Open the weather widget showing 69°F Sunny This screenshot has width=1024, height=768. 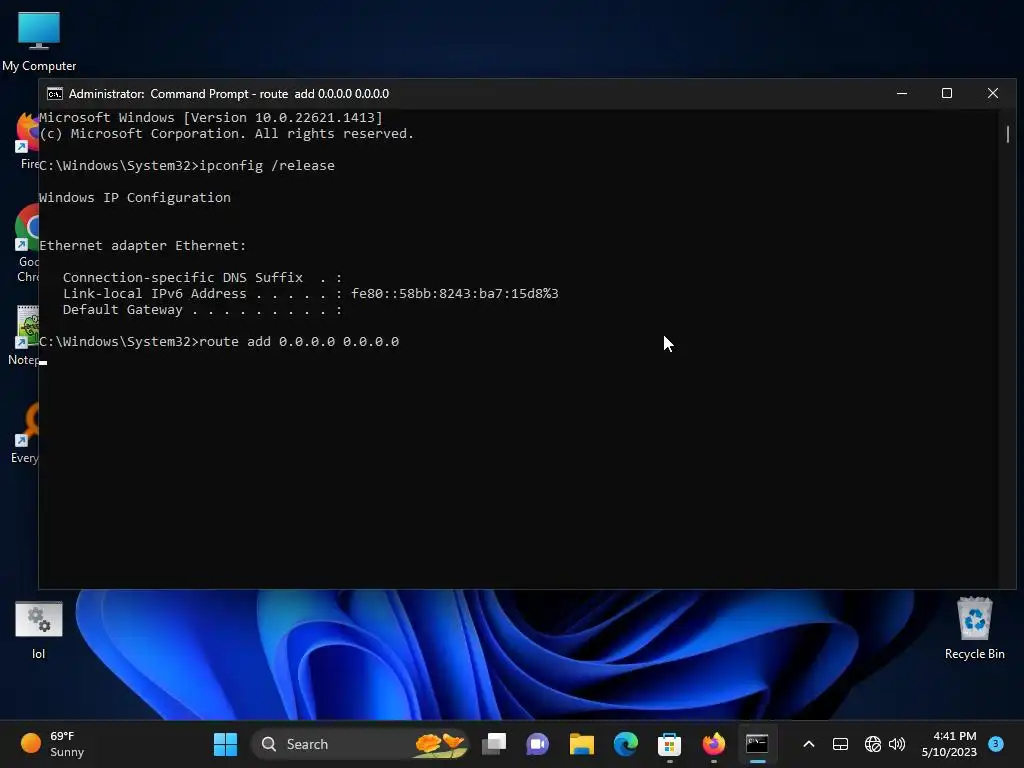click(53, 744)
